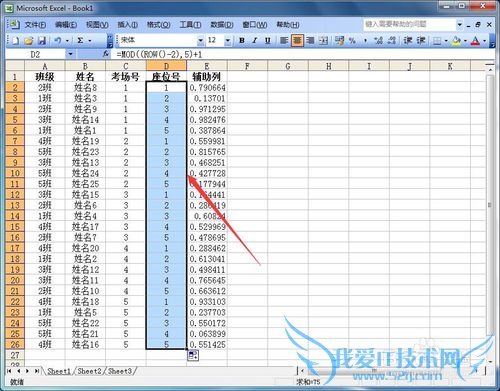
Task: Click the Merge and Center icon
Action: point(323,40)
